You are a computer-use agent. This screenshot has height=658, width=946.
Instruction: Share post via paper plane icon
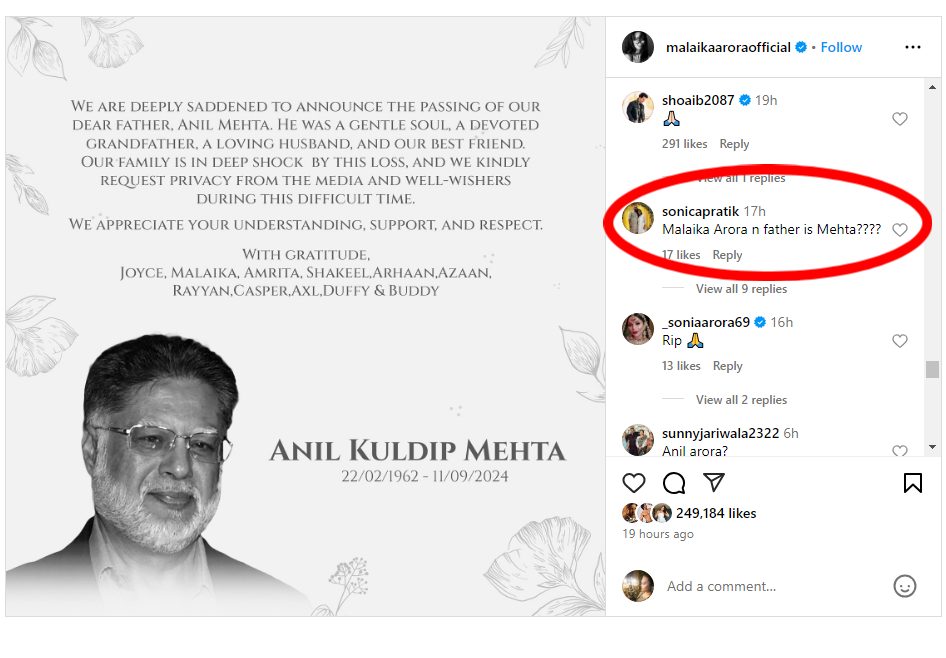(713, 483)
